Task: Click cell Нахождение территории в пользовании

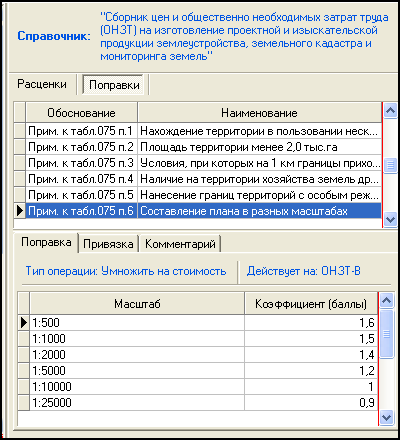Action: coord(259,131)
